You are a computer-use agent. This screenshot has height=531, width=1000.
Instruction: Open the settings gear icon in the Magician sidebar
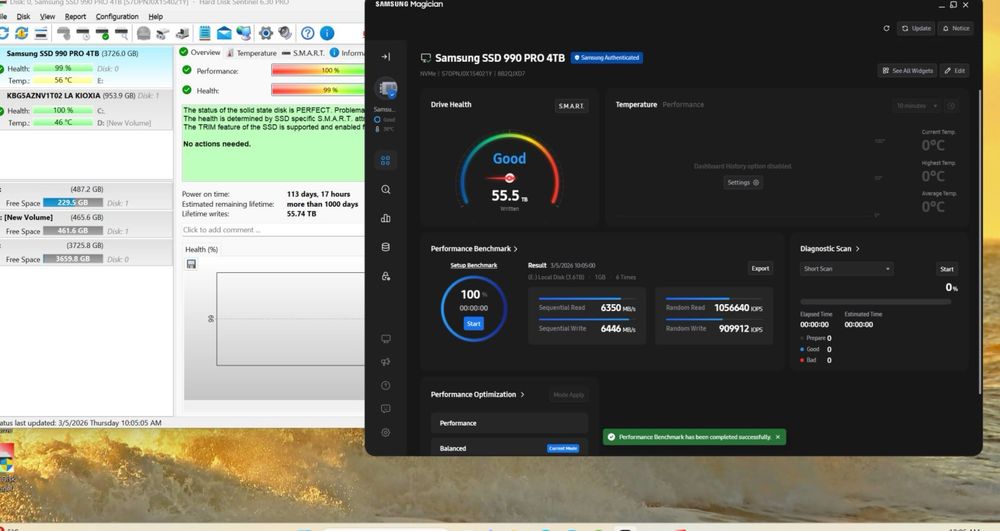click(385, 432)
